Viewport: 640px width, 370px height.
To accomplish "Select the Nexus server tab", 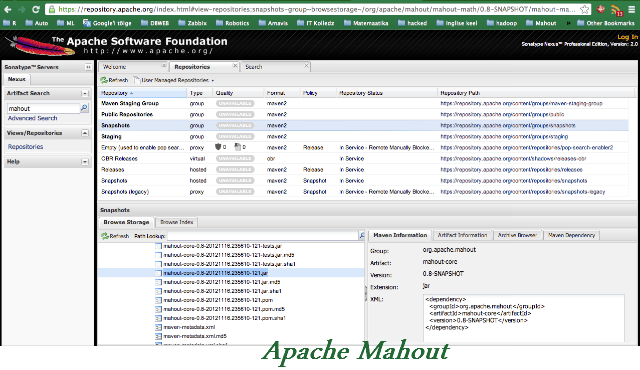I will pos(17,79).
